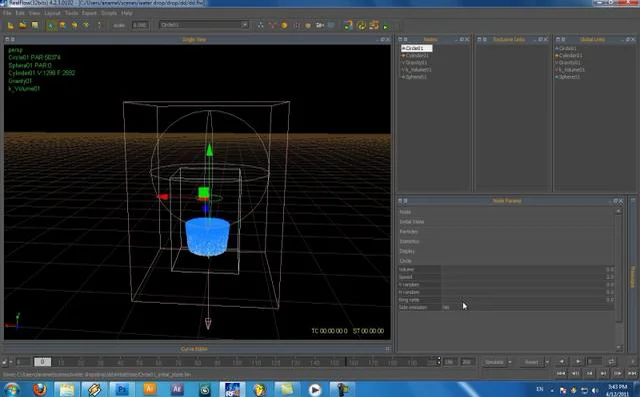
Task: Expand the Node section in Node Params
Action: [506, 212]
